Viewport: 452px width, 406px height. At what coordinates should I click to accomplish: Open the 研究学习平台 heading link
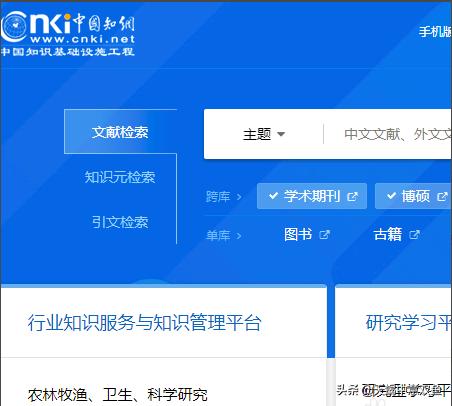pyautogui.click(x=409, y=322)
